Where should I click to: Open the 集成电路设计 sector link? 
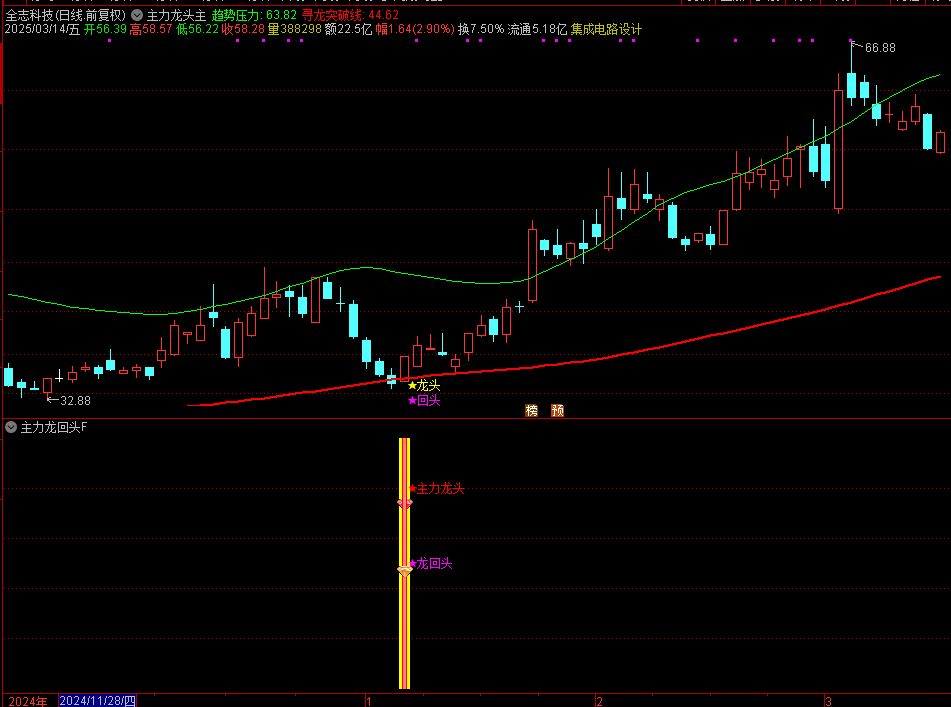[606, 29]
